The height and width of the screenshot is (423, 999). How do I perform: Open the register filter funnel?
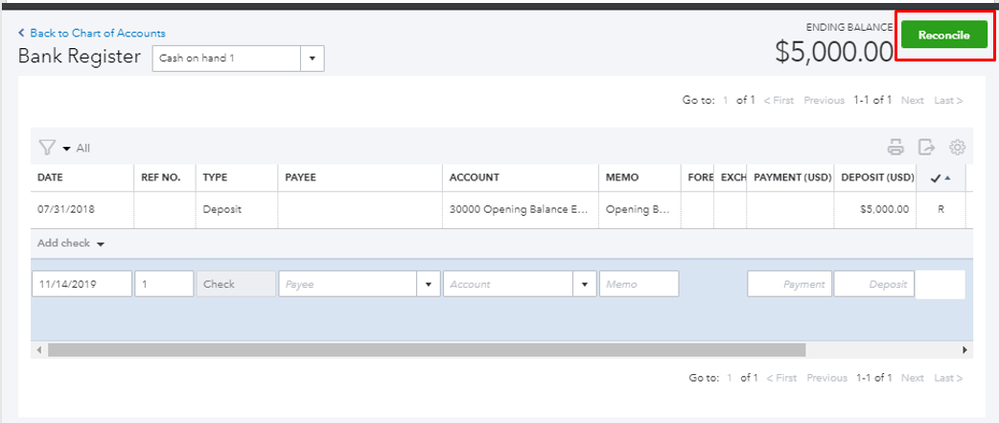[47, 148]
